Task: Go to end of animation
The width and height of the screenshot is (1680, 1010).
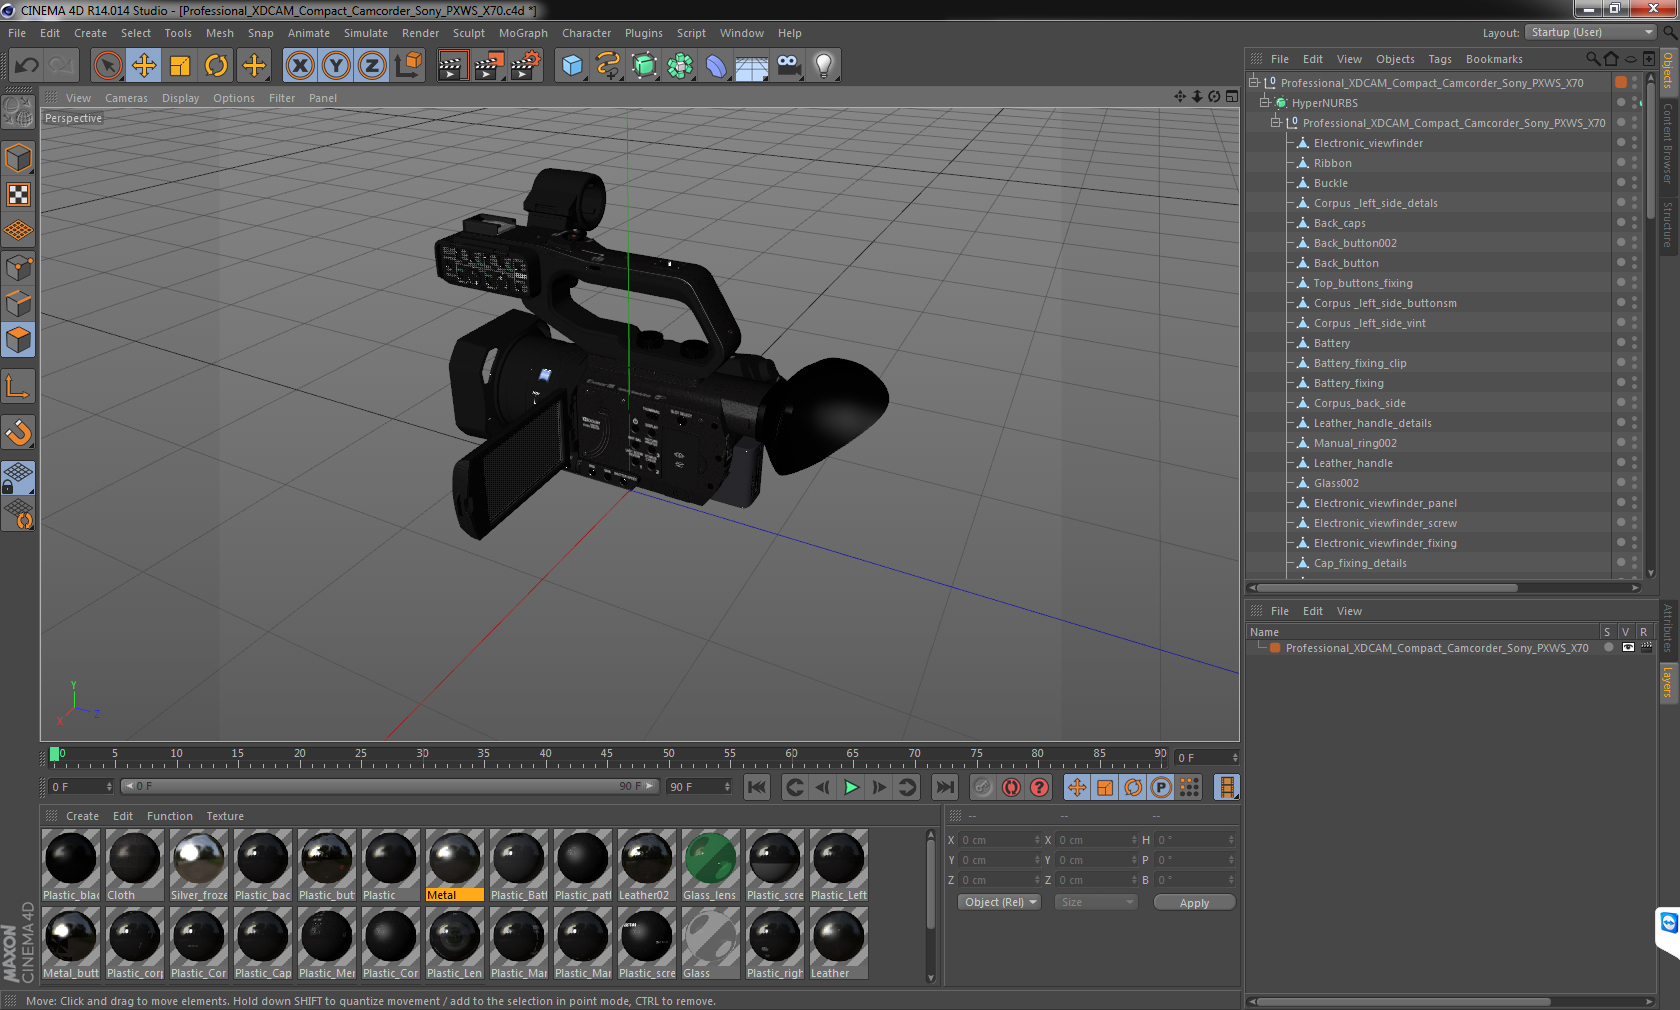Action: [945, 787]
